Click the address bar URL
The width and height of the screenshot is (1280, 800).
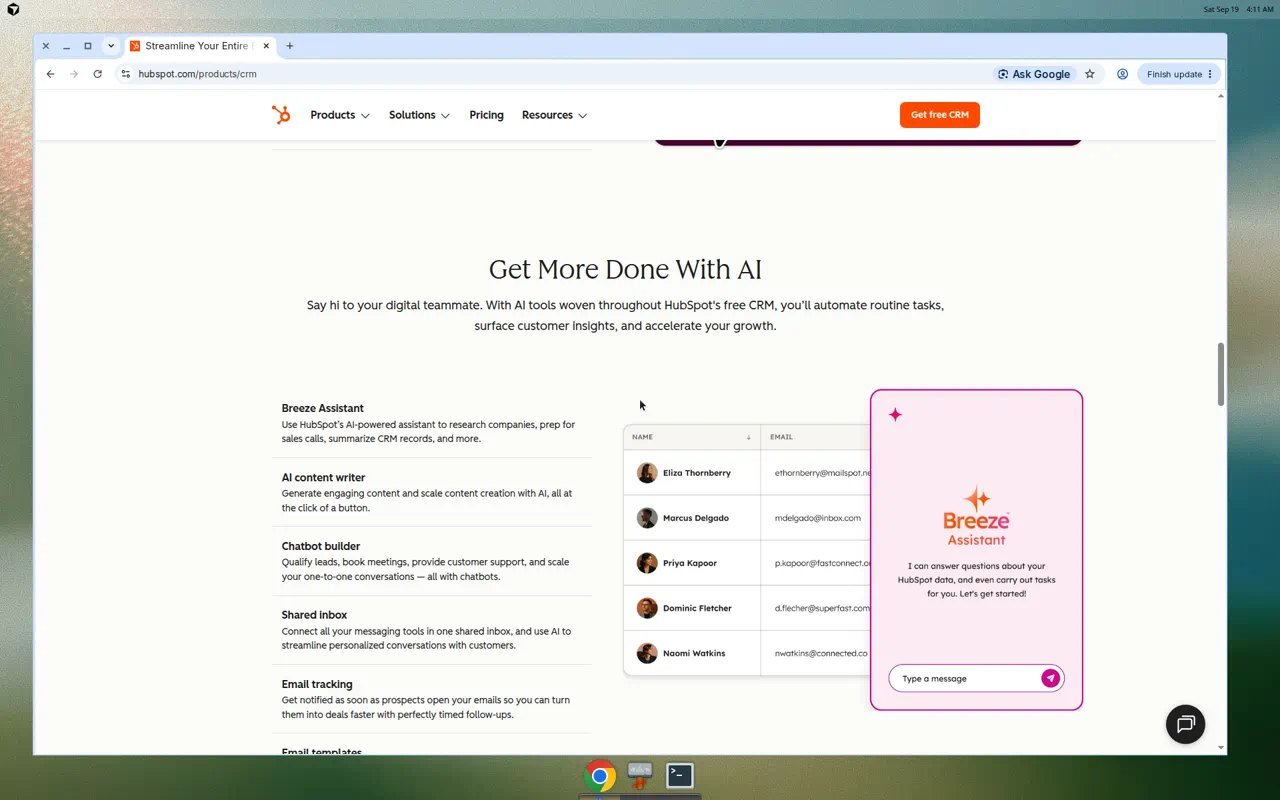tap(198, 74)
